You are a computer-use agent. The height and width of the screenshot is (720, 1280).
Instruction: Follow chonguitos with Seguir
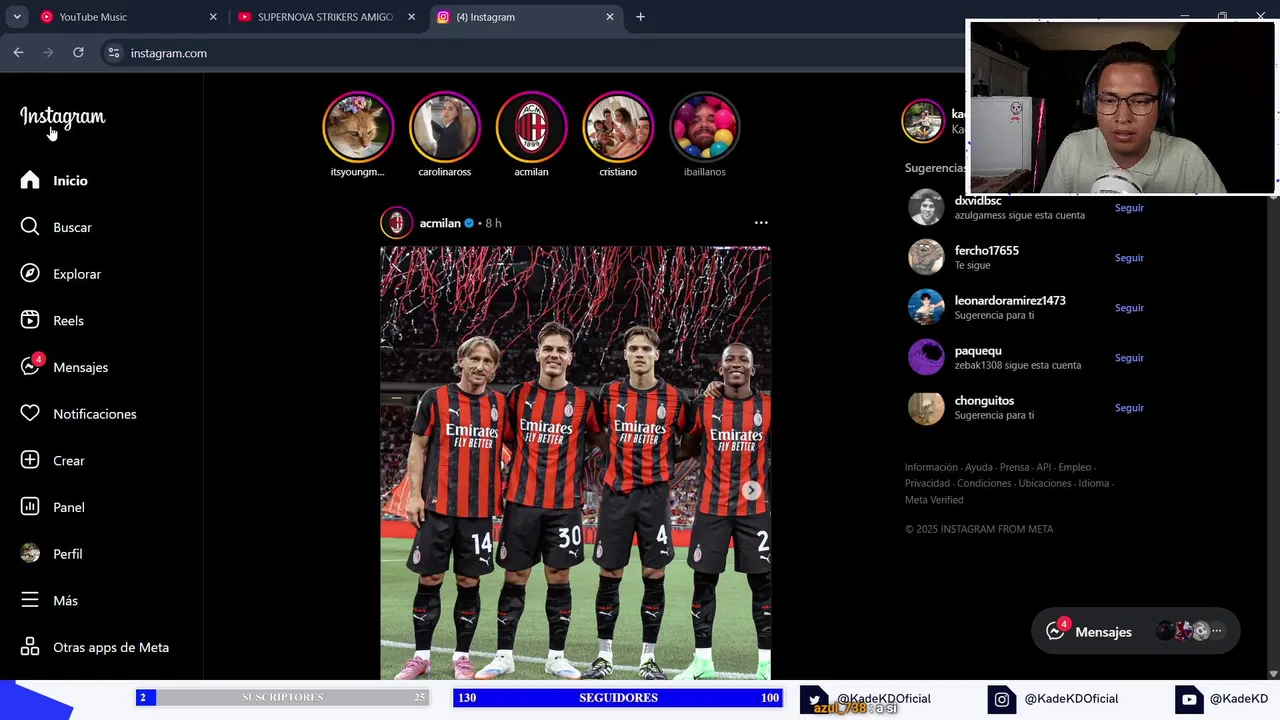coord(1129,408)
